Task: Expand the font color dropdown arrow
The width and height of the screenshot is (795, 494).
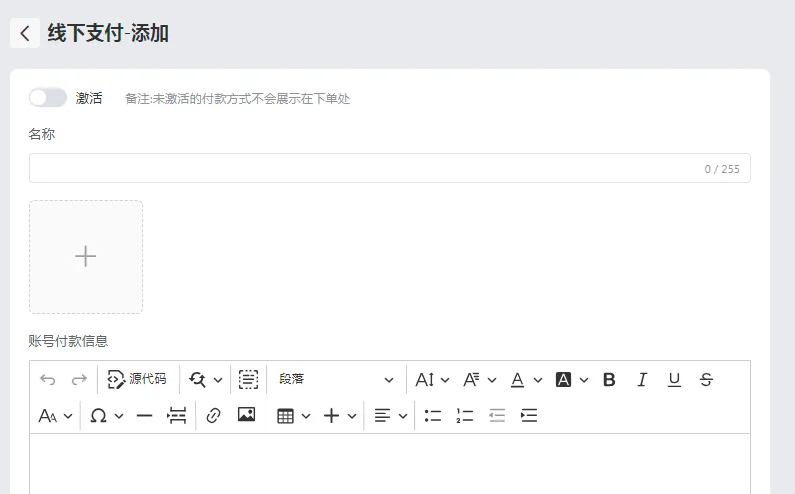Action: pos(538,379)
